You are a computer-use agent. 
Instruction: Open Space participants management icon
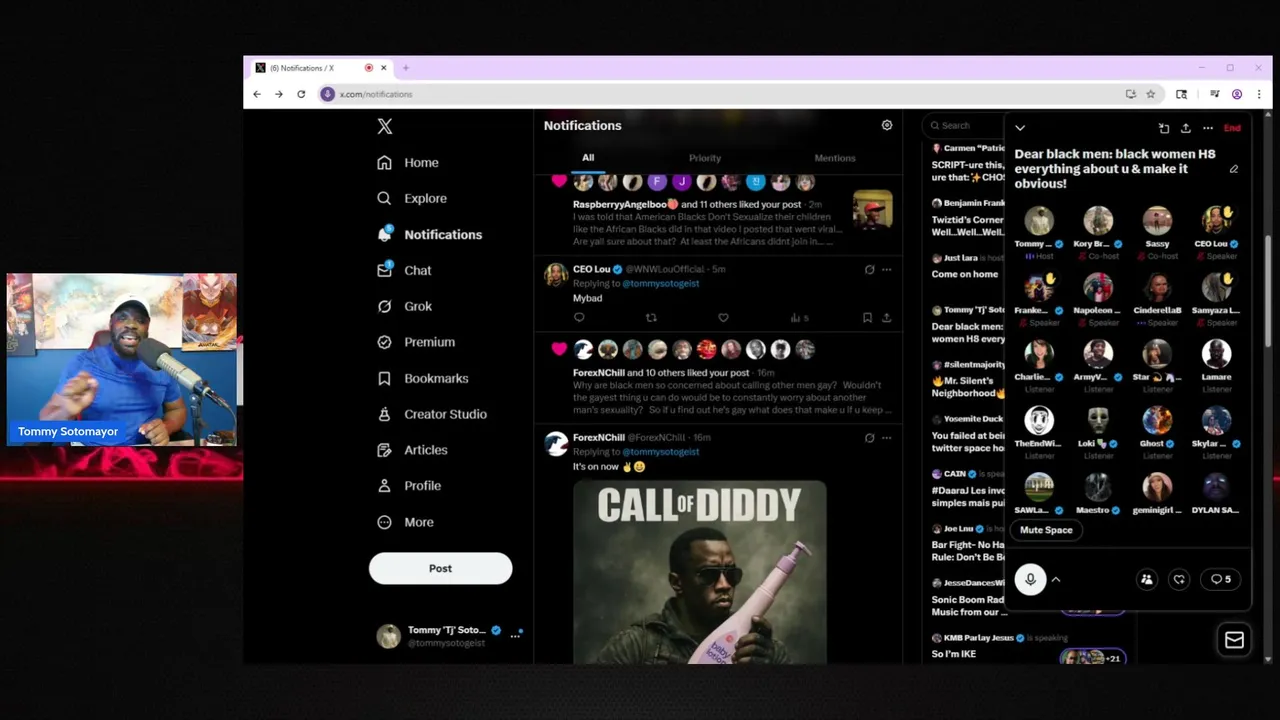tap(1147, 579)
